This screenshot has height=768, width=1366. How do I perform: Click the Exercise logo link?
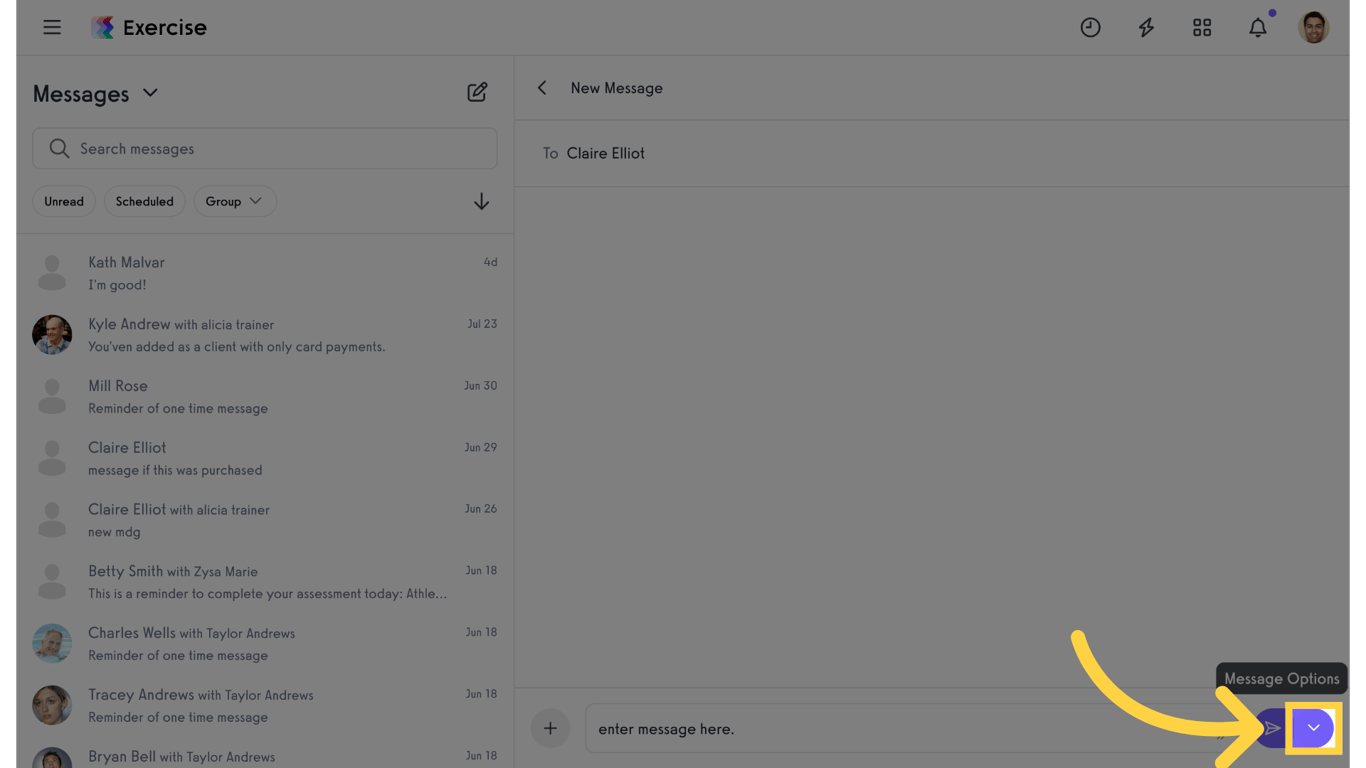149,28
